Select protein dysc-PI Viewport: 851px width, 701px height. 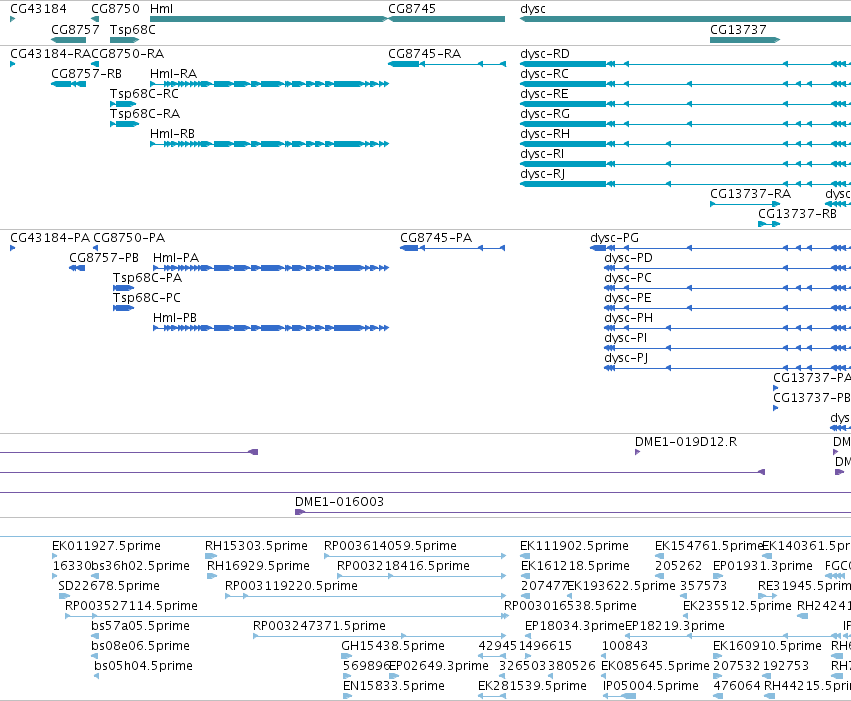click(727, 348)
